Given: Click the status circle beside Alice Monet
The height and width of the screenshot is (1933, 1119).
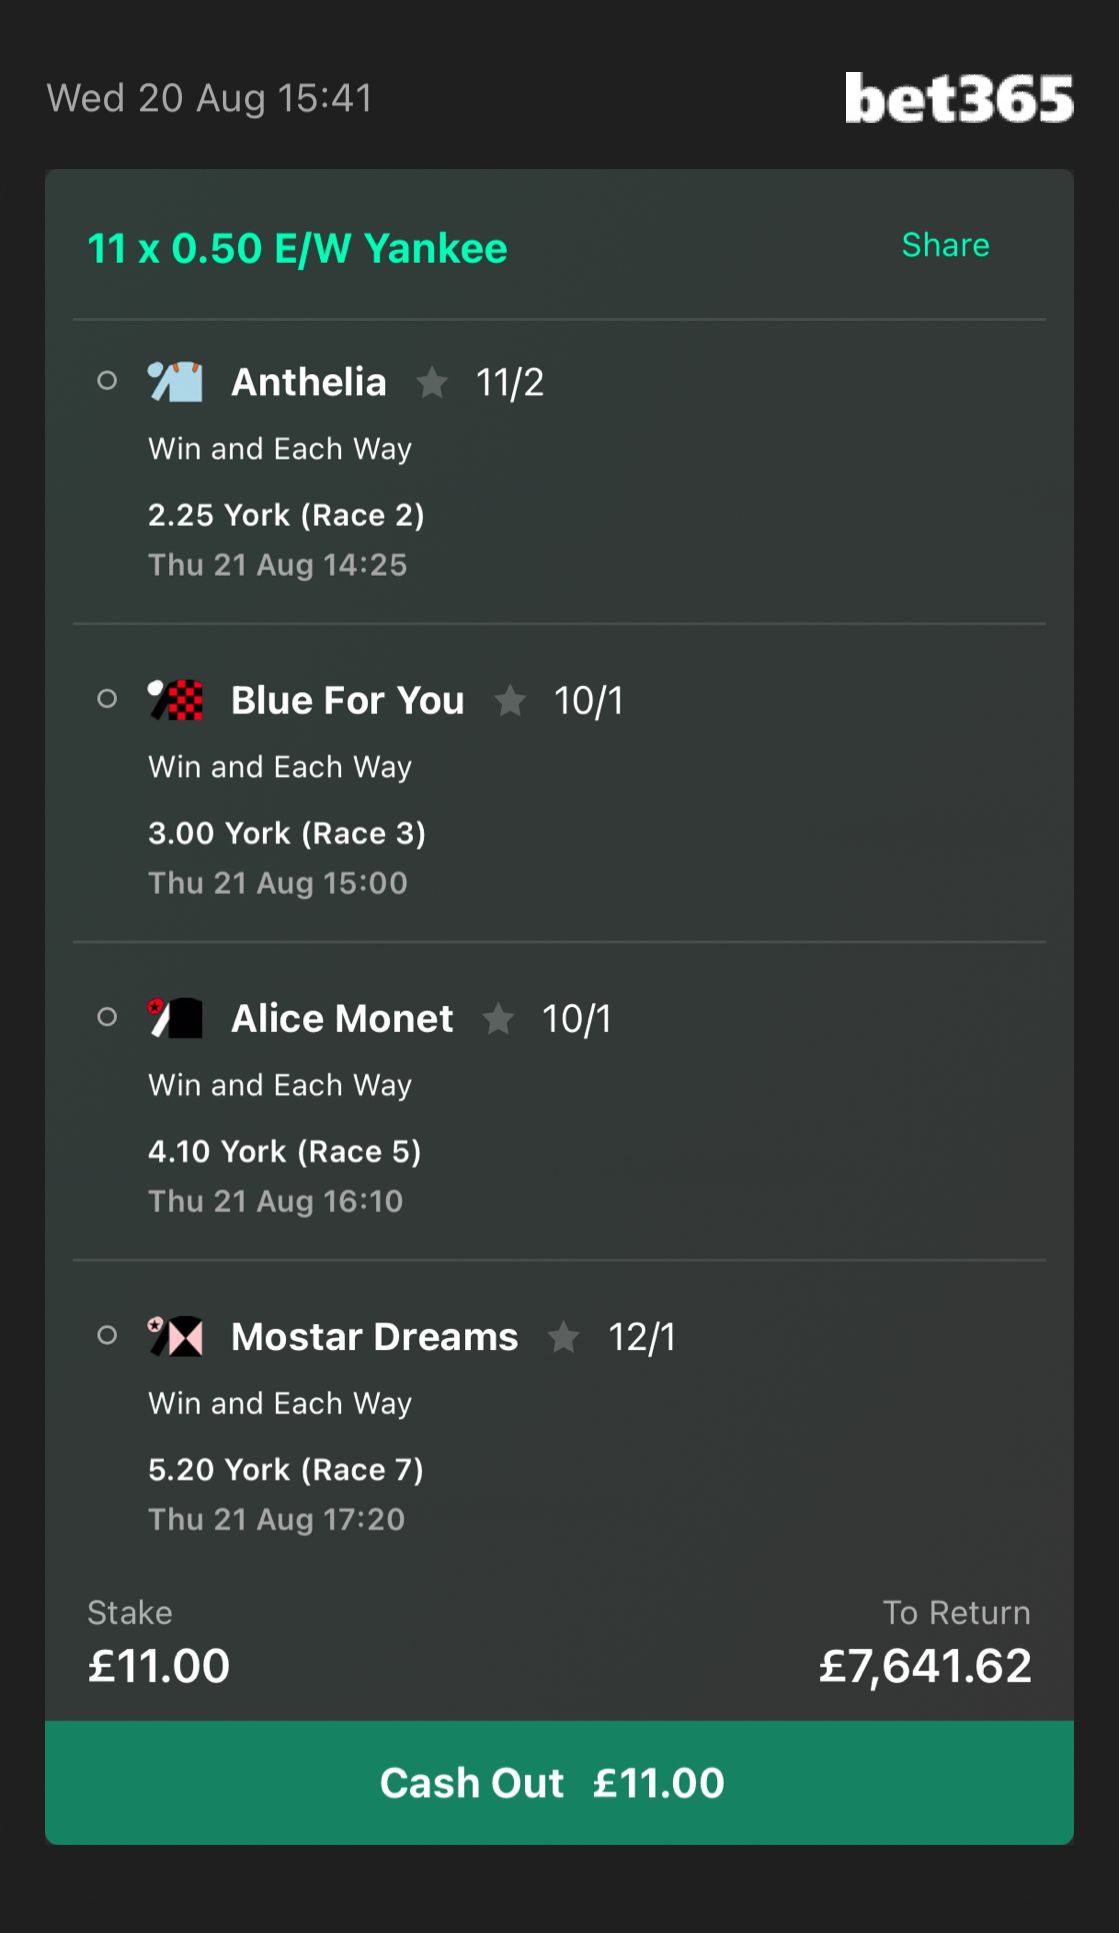Looking at the screenshot, I should pyautogui.click(x=107, y=1017).
